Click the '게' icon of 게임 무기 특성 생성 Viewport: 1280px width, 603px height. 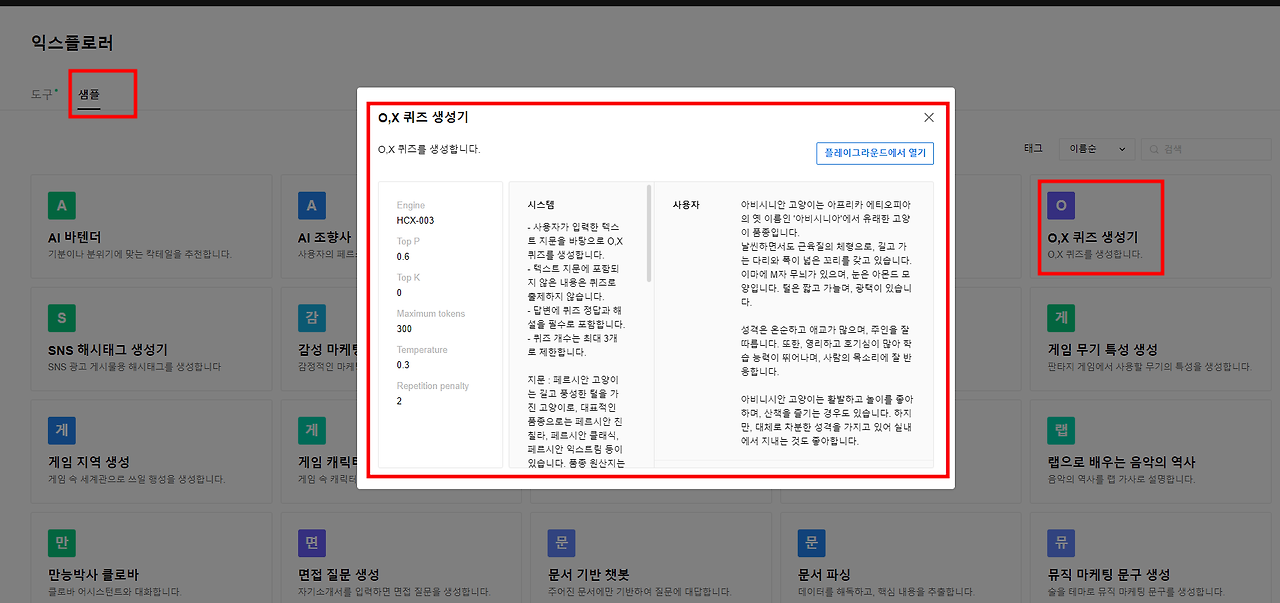pos(1061,318)
